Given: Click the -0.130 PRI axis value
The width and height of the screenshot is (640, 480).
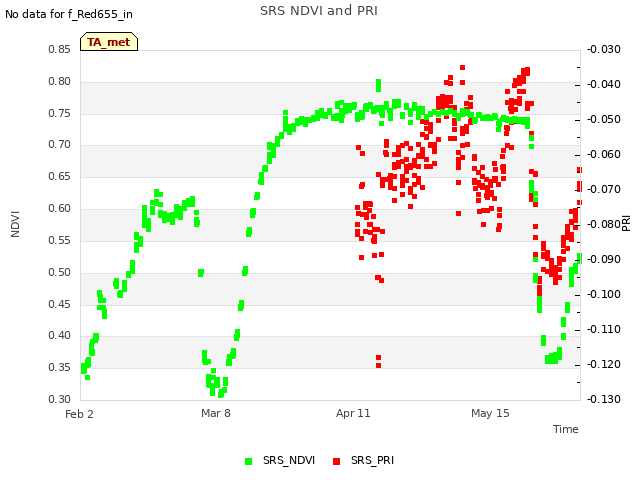Looking at the screenshot, I should point(604,399).
